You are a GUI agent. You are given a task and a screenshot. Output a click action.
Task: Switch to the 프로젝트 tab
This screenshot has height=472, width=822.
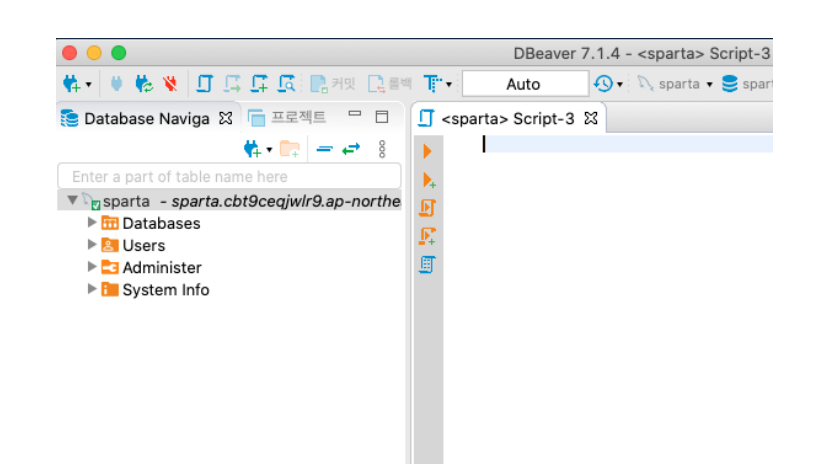287,117
